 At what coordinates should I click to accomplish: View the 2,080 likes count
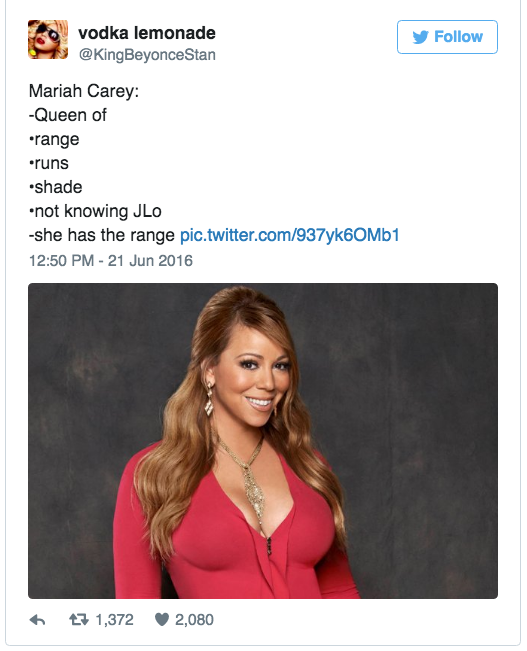pos(194,620)
